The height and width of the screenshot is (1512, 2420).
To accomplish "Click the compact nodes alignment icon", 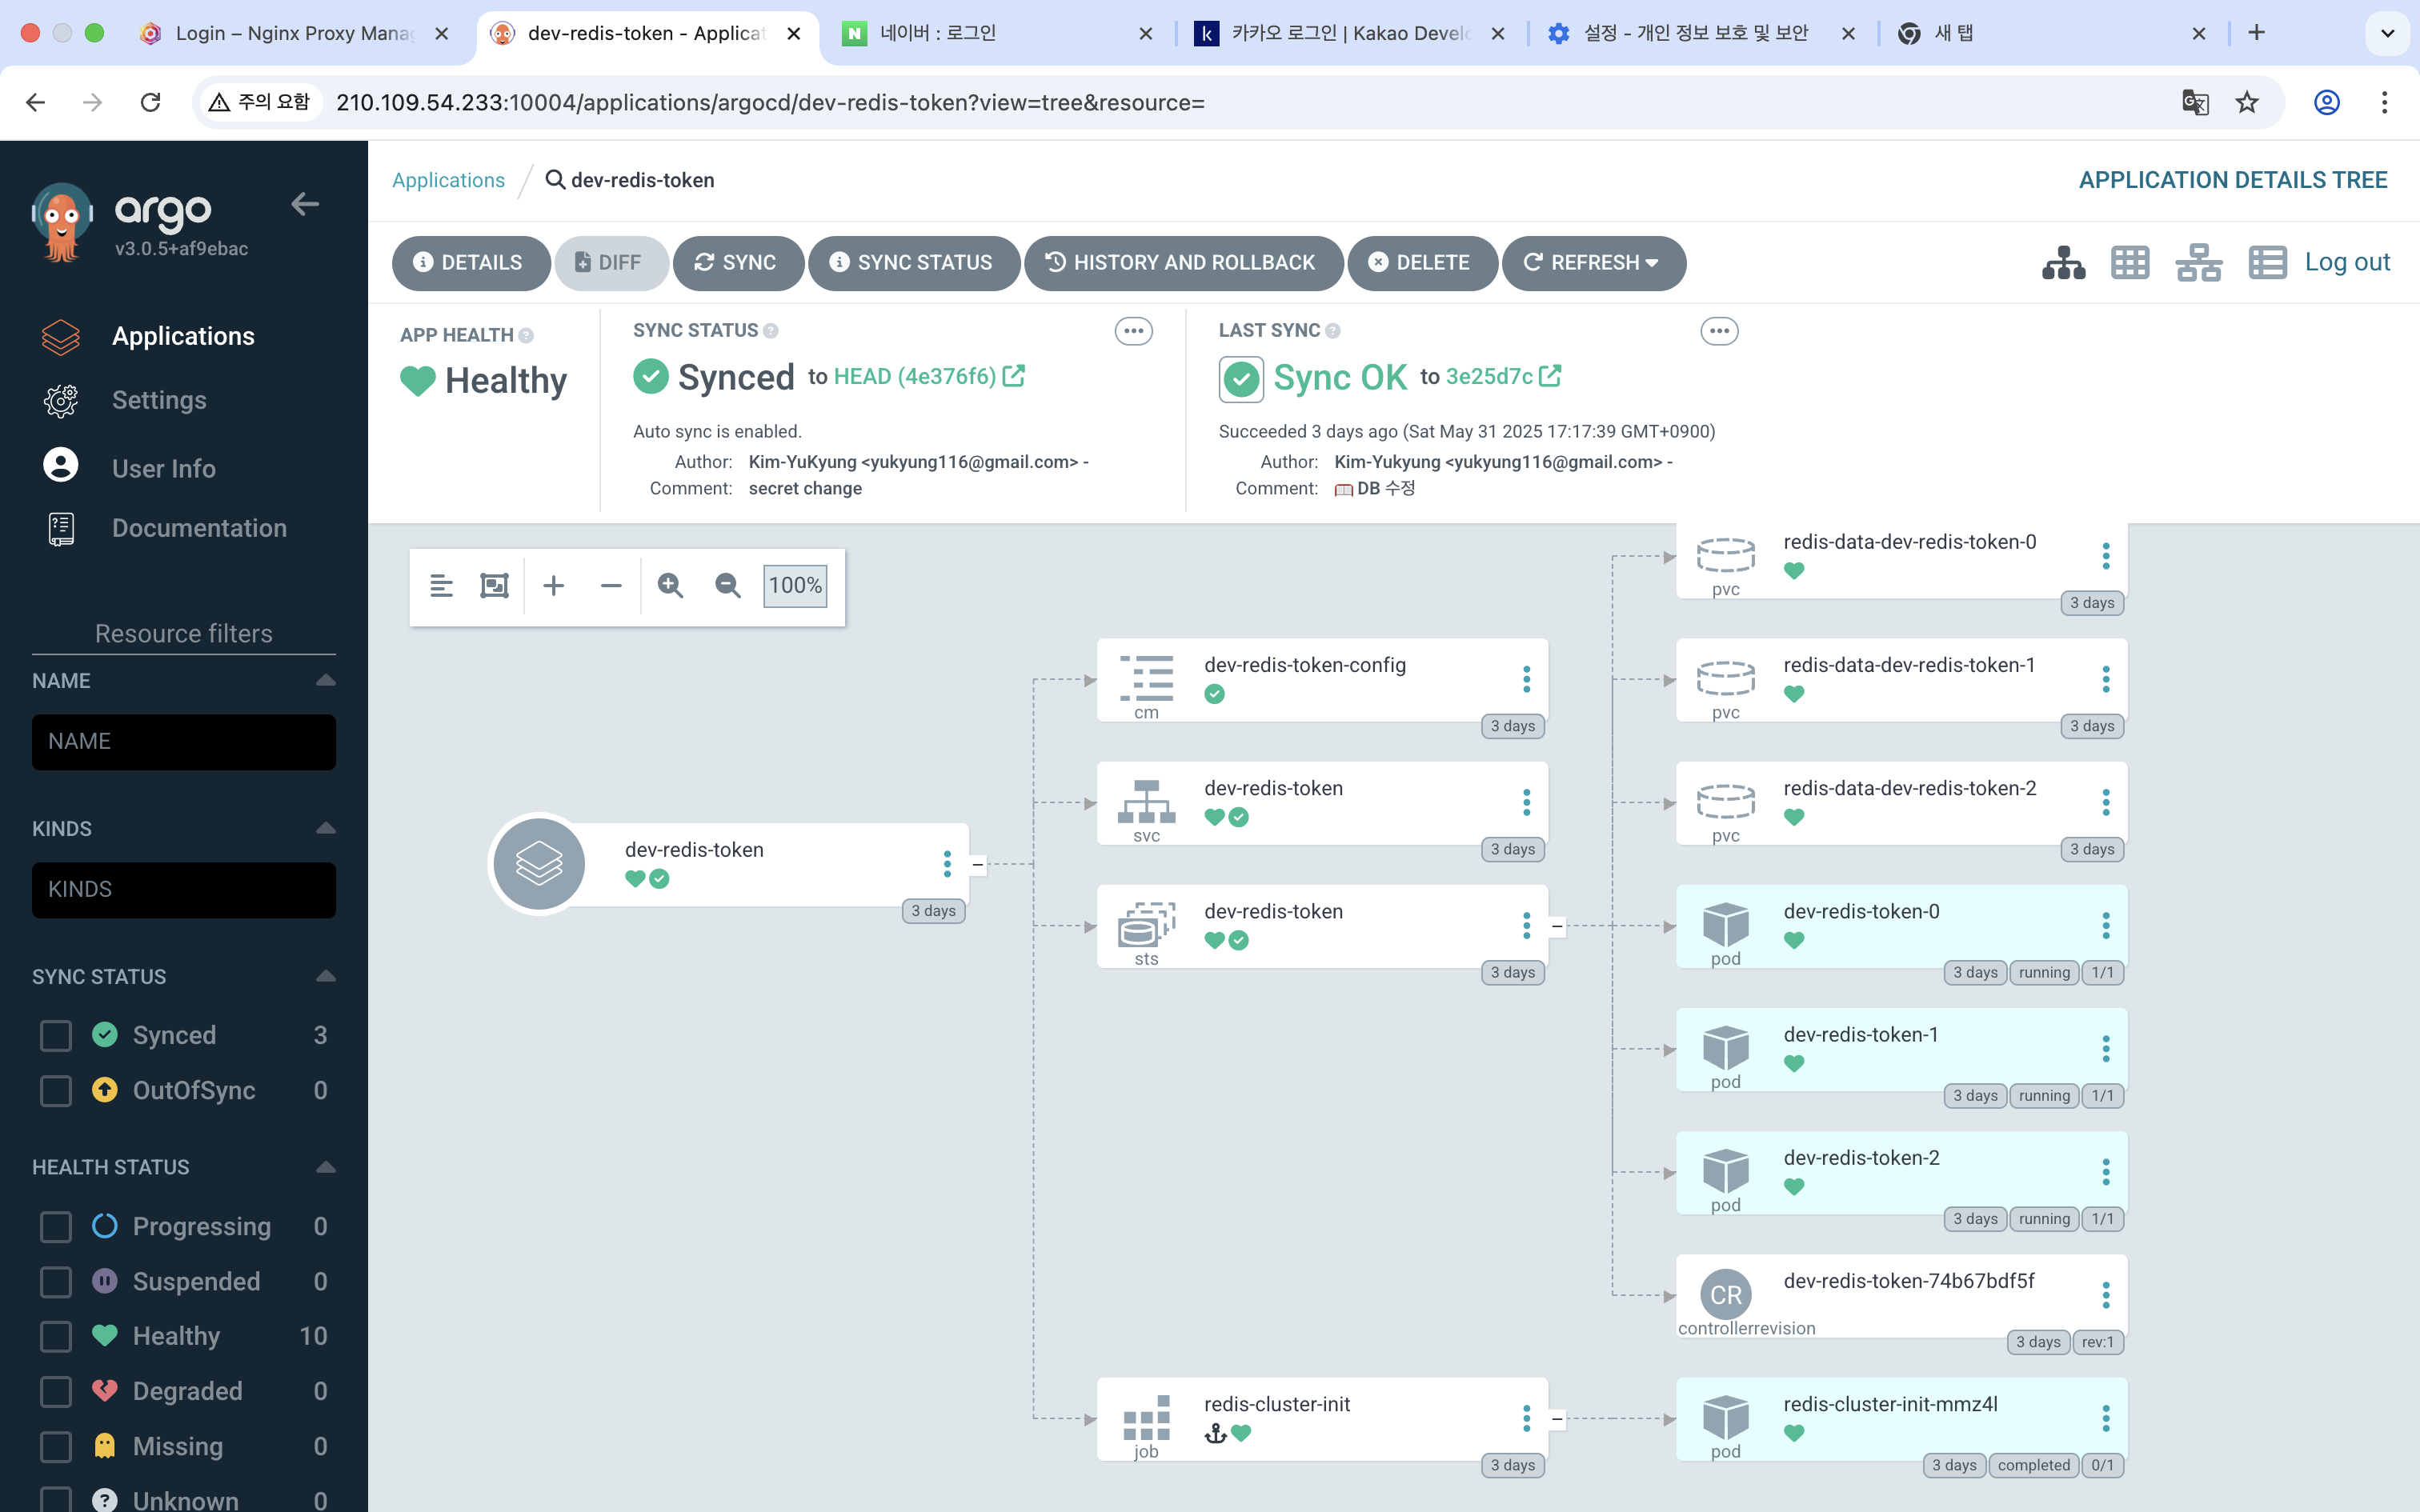I will coord(441,586).
